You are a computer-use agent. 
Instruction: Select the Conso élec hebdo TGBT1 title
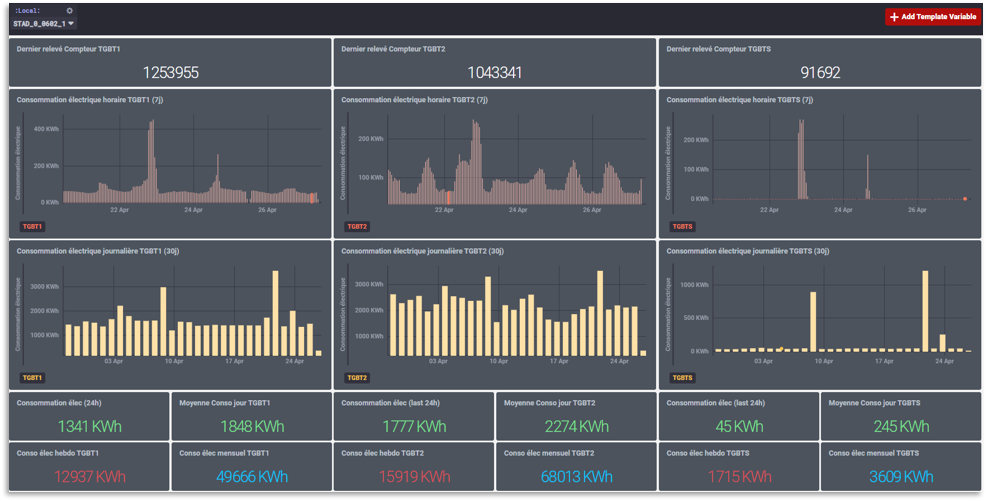[x=57, y=453]
